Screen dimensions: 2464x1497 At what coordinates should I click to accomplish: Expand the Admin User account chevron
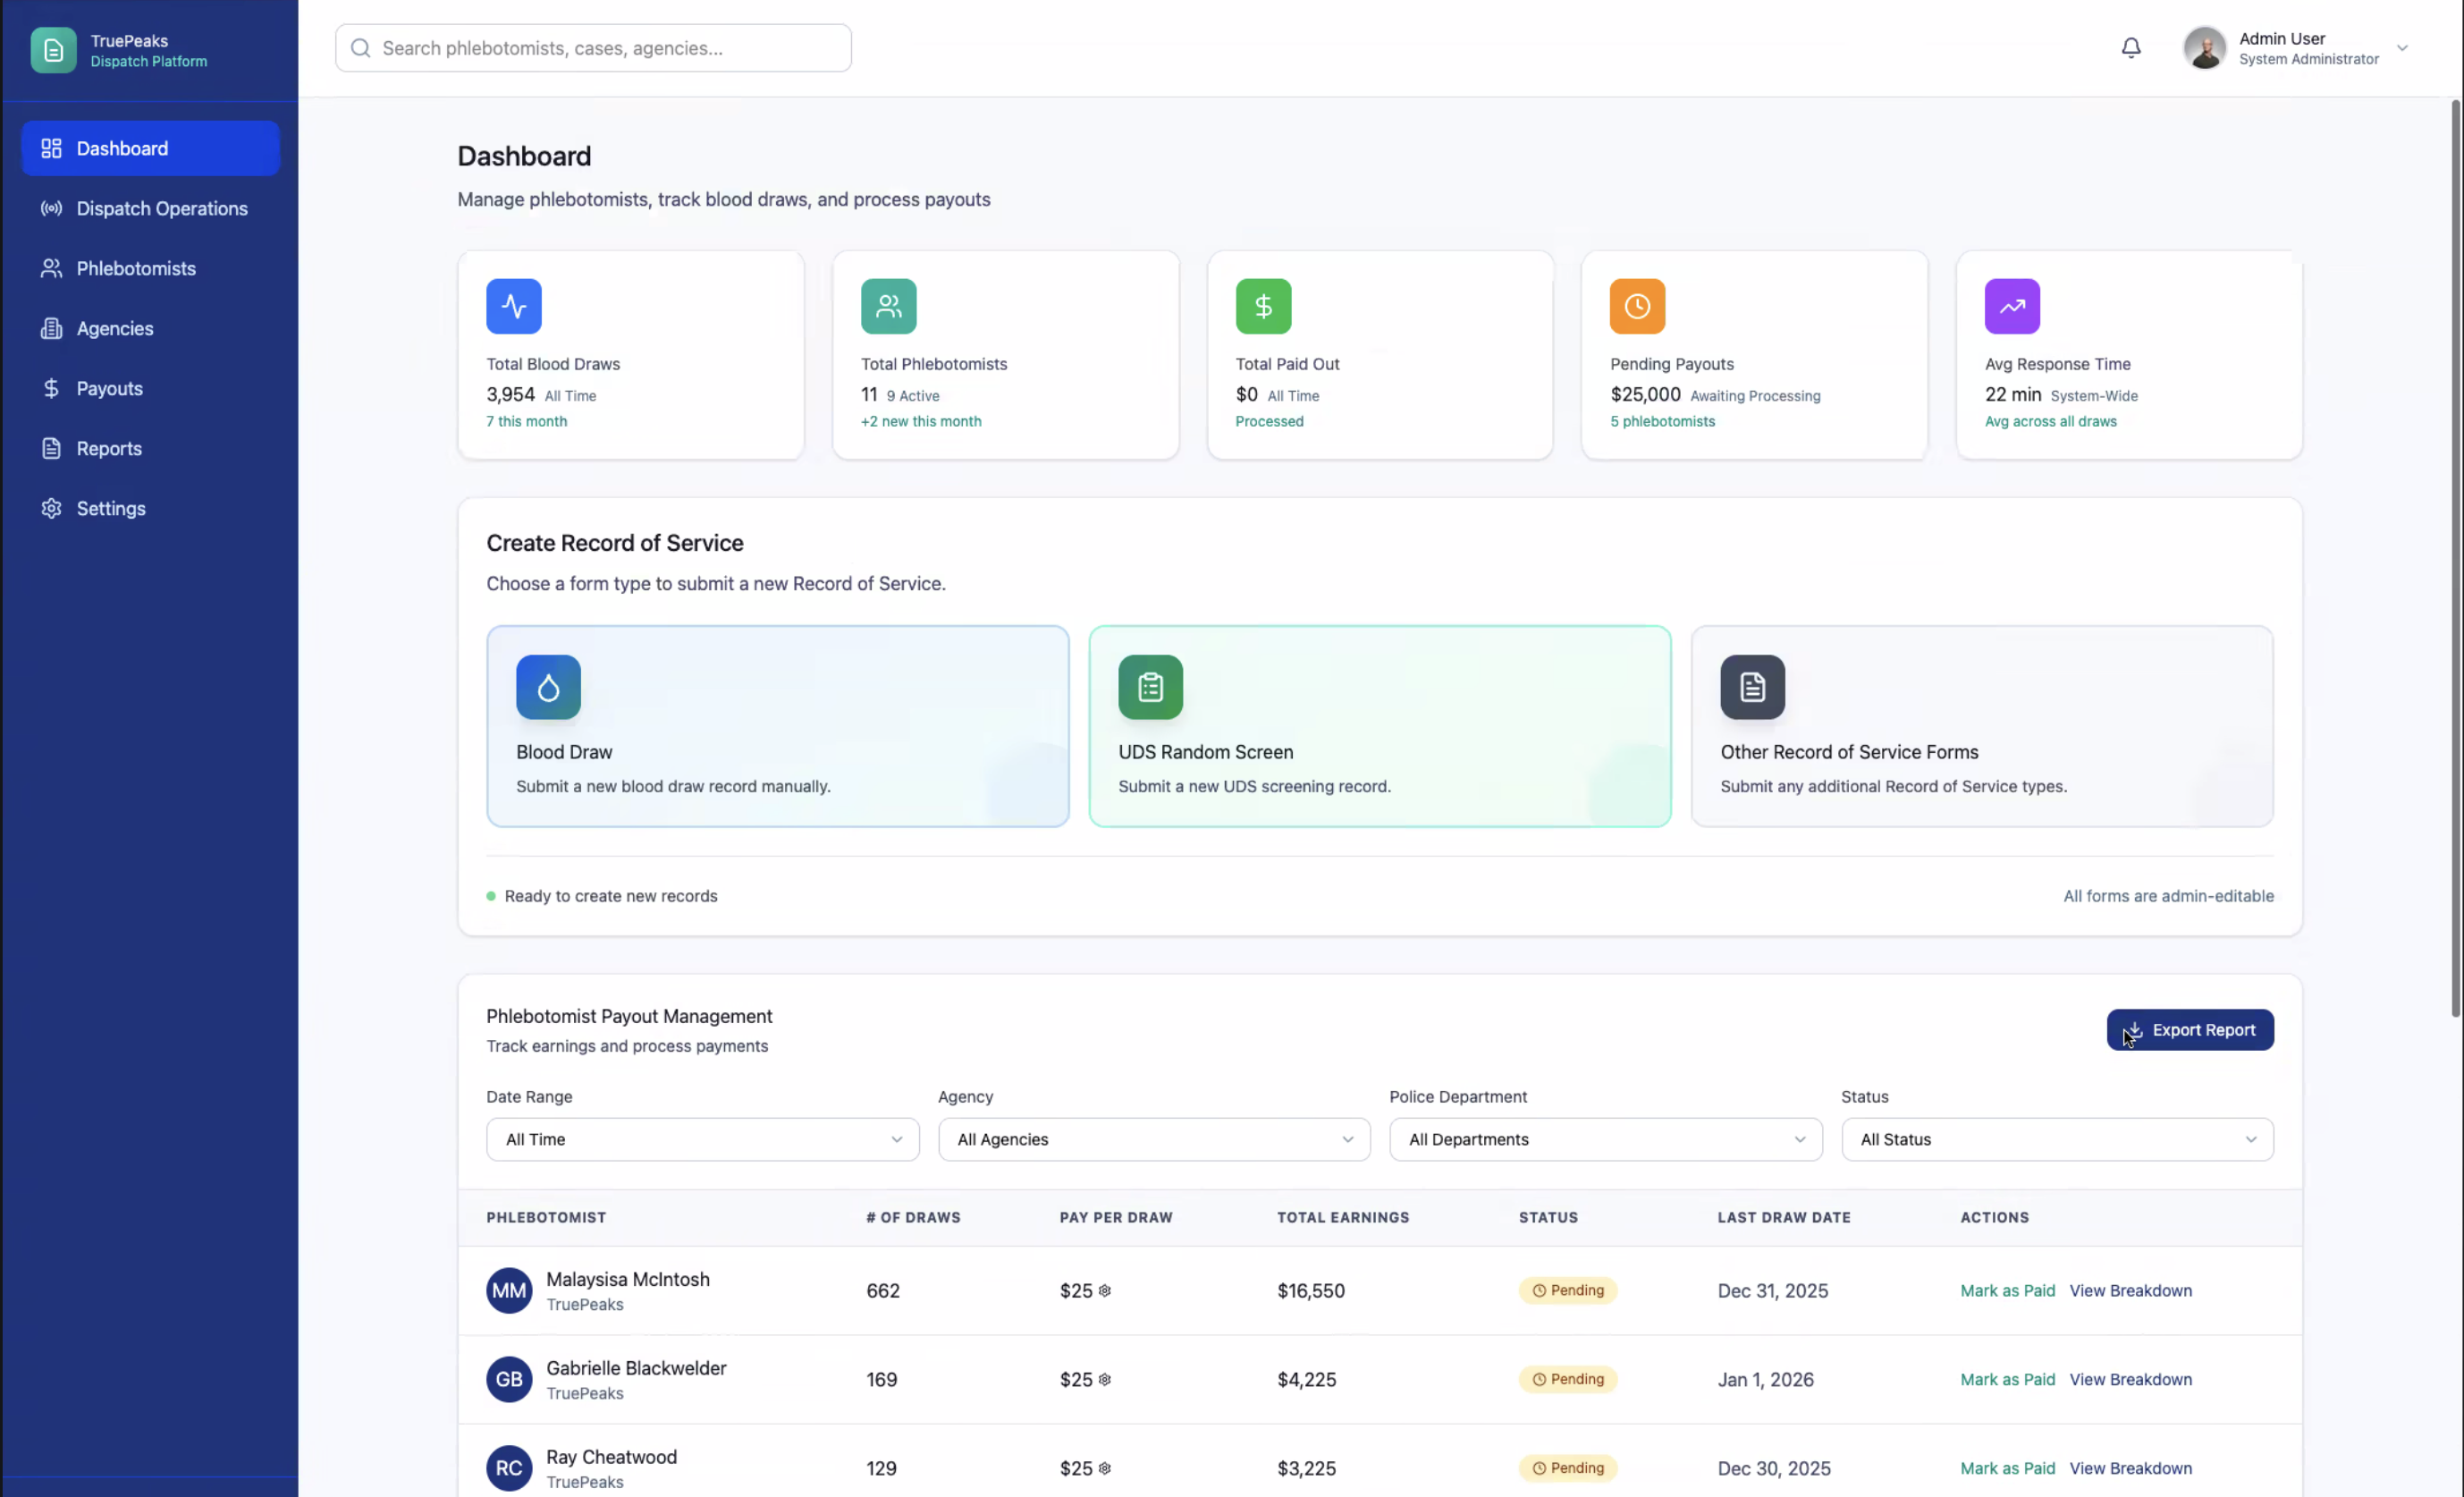2402,48
